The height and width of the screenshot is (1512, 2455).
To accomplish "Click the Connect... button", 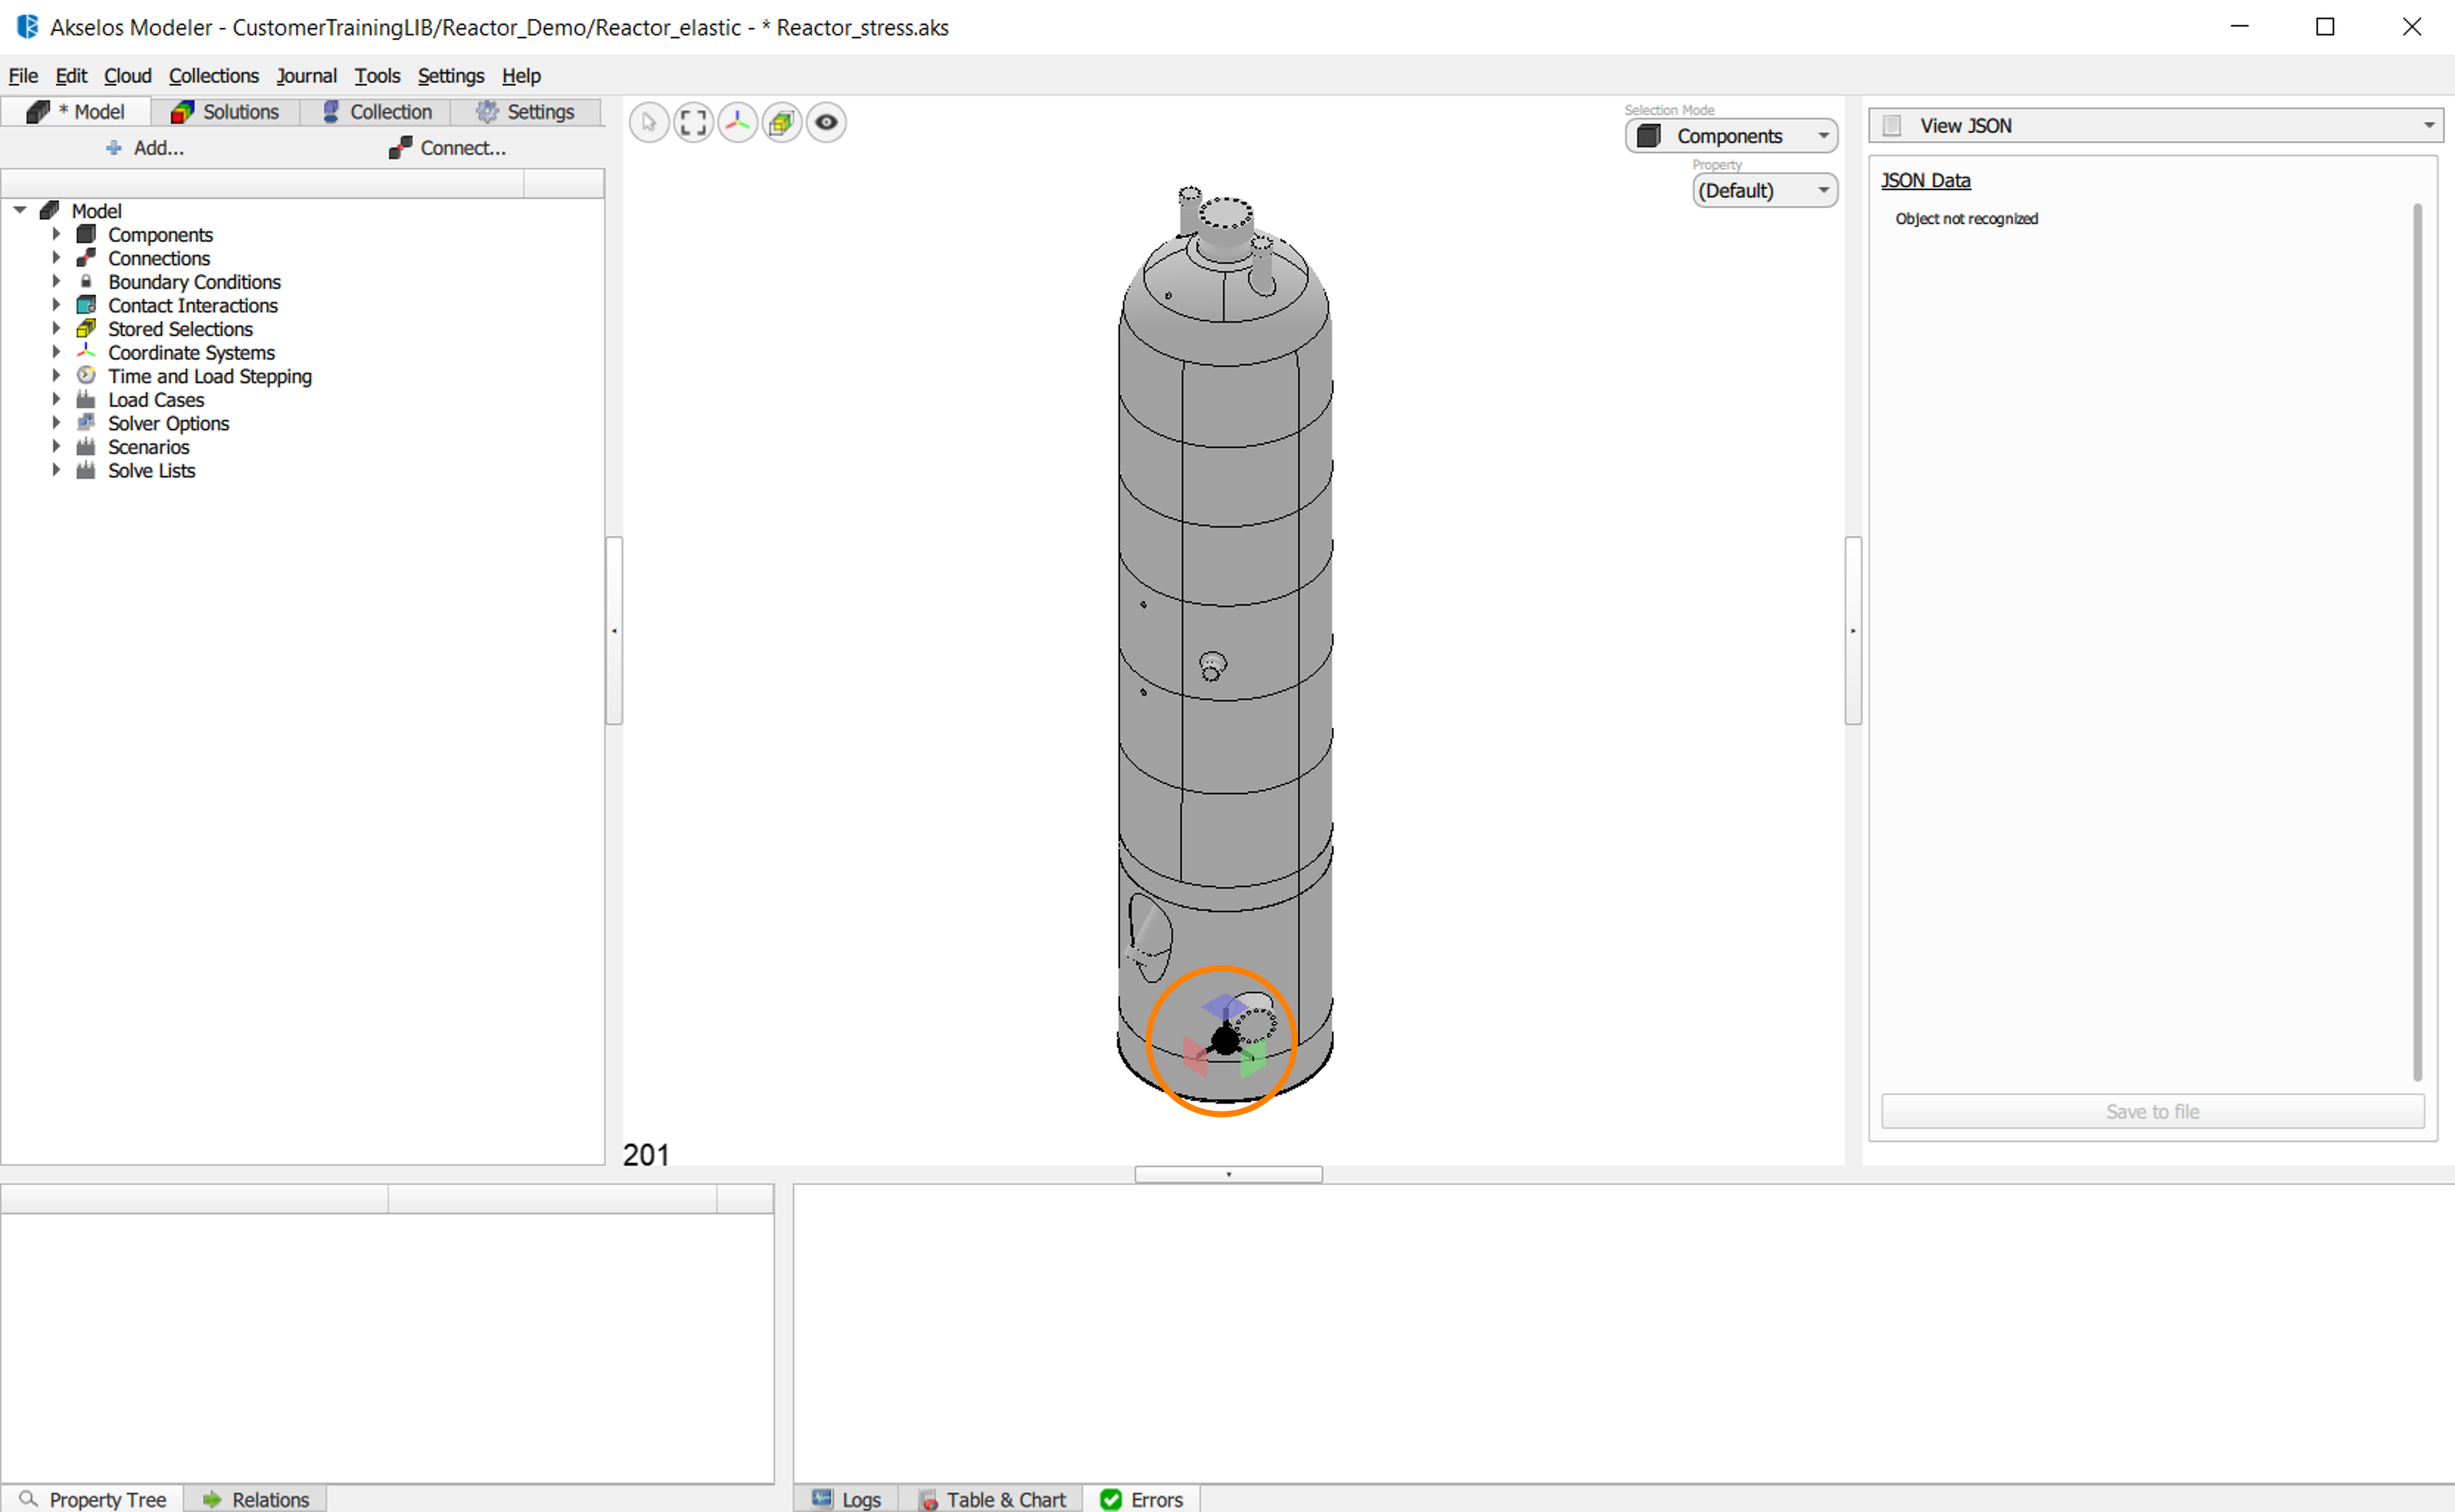I will tap(448, 148).
